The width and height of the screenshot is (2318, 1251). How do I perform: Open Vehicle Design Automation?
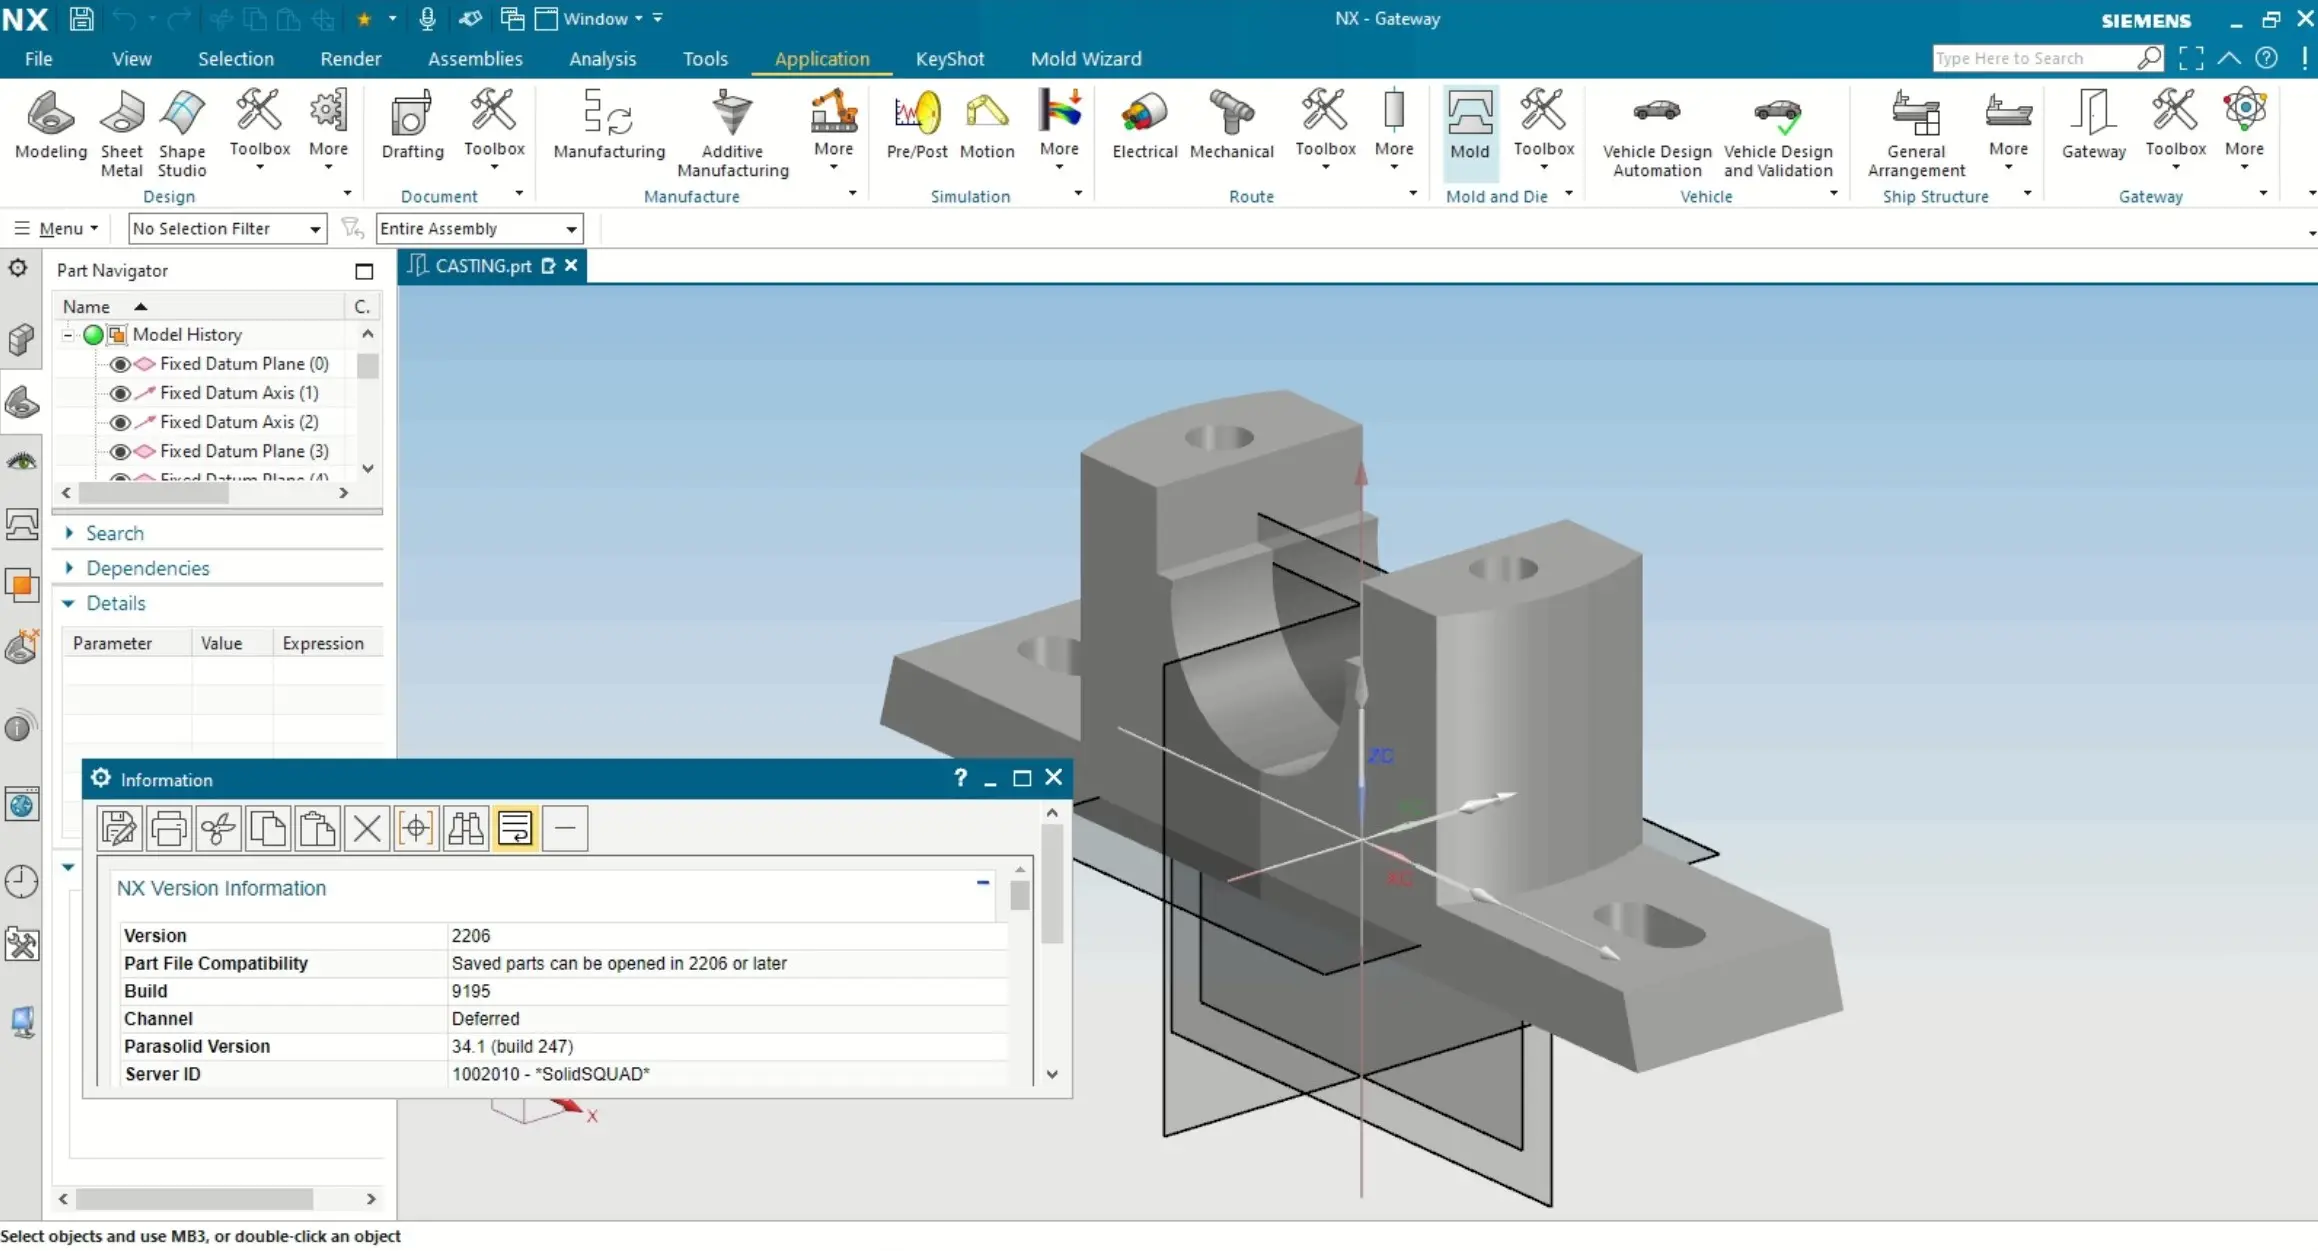1656,134
